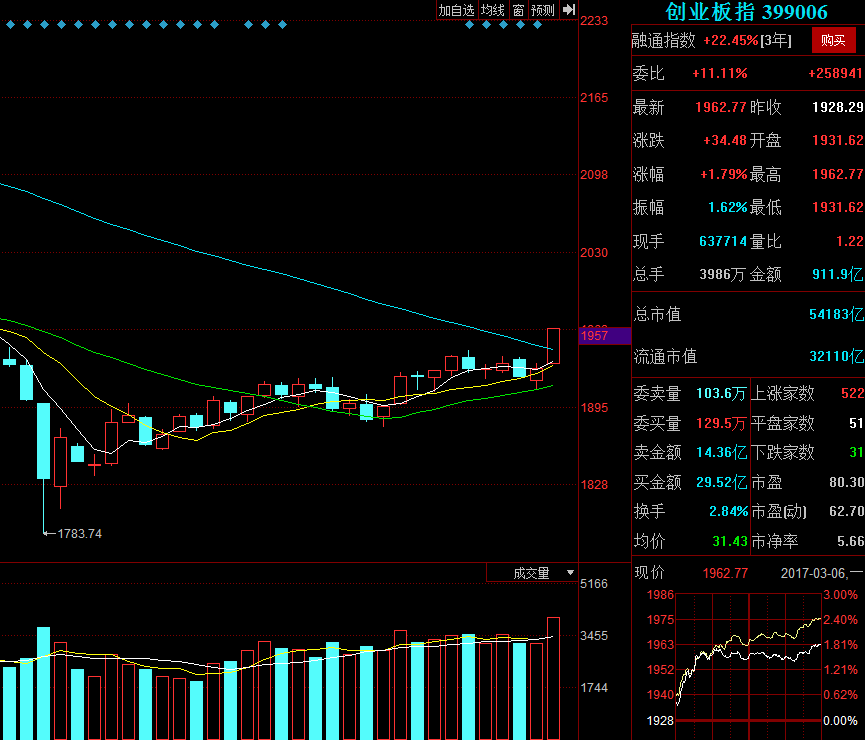Click the 上涨家数 count 522
Screen dimensions: 865x740
(x=852, y=393)
